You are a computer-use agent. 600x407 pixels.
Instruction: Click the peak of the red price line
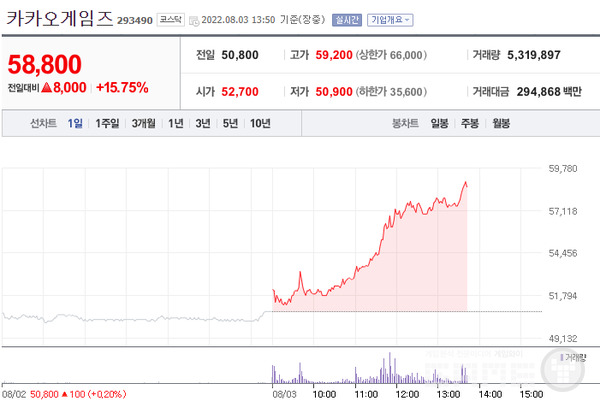point(466,182)
